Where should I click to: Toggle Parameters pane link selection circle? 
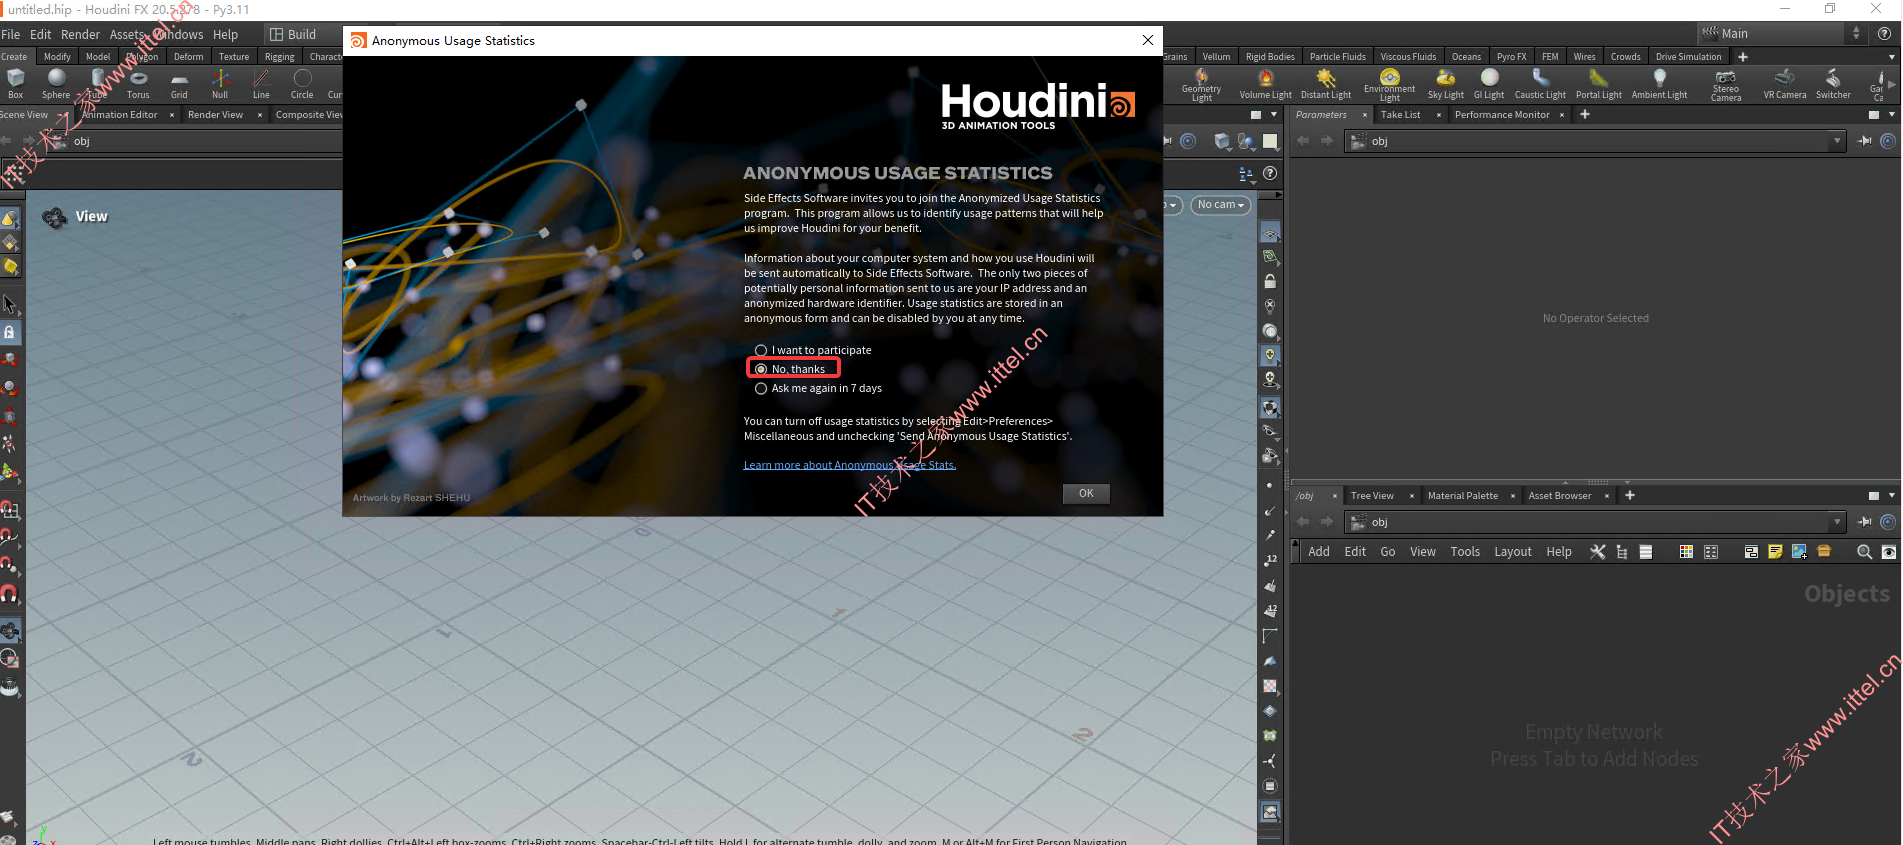(1888, 141)
